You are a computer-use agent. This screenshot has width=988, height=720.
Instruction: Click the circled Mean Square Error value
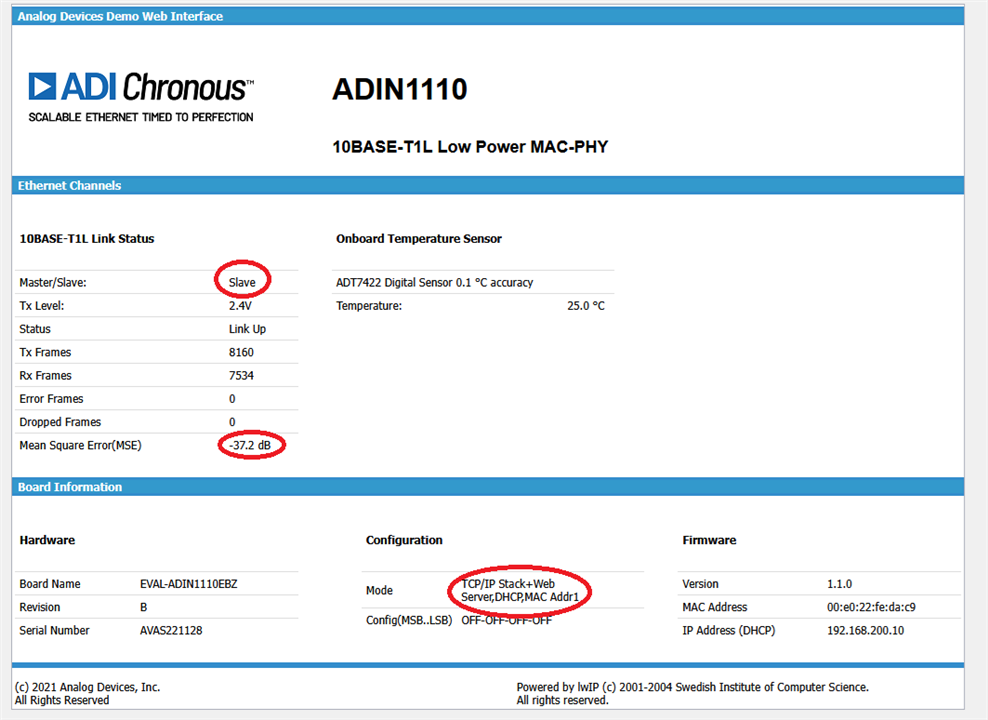pos(250,445)
